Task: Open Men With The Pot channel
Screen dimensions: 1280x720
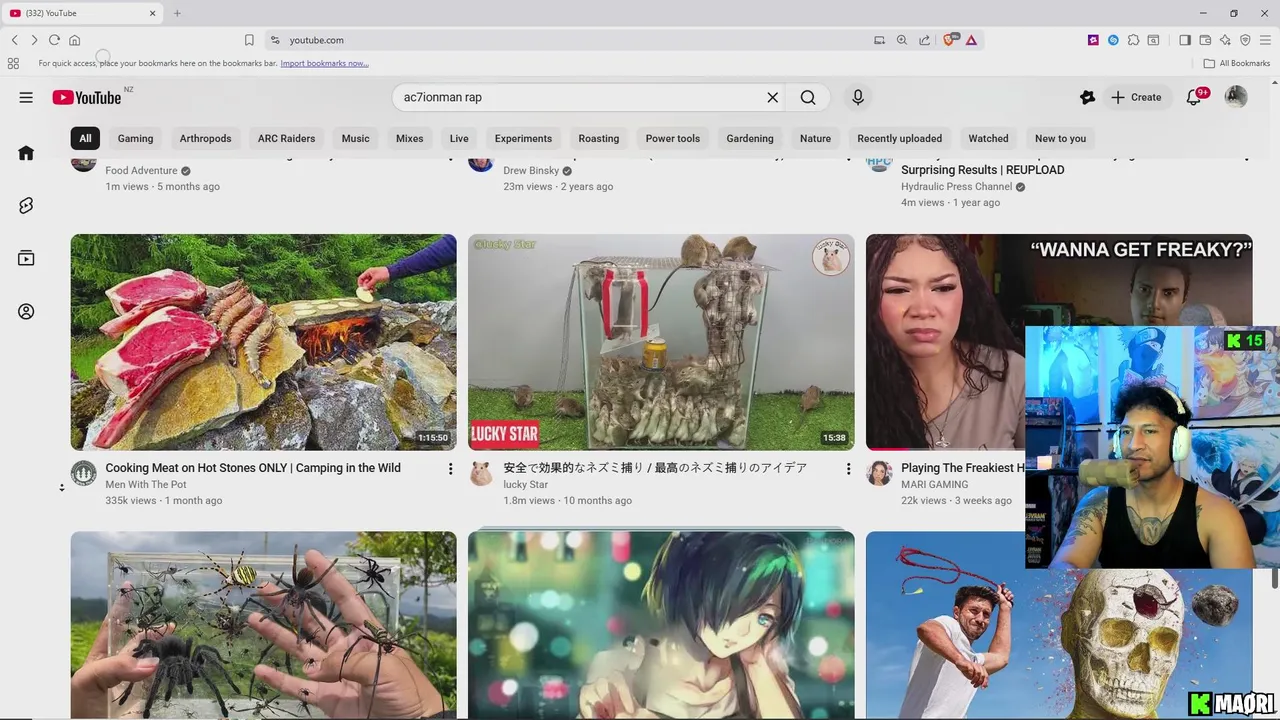Action: click(x=146, y=485)
